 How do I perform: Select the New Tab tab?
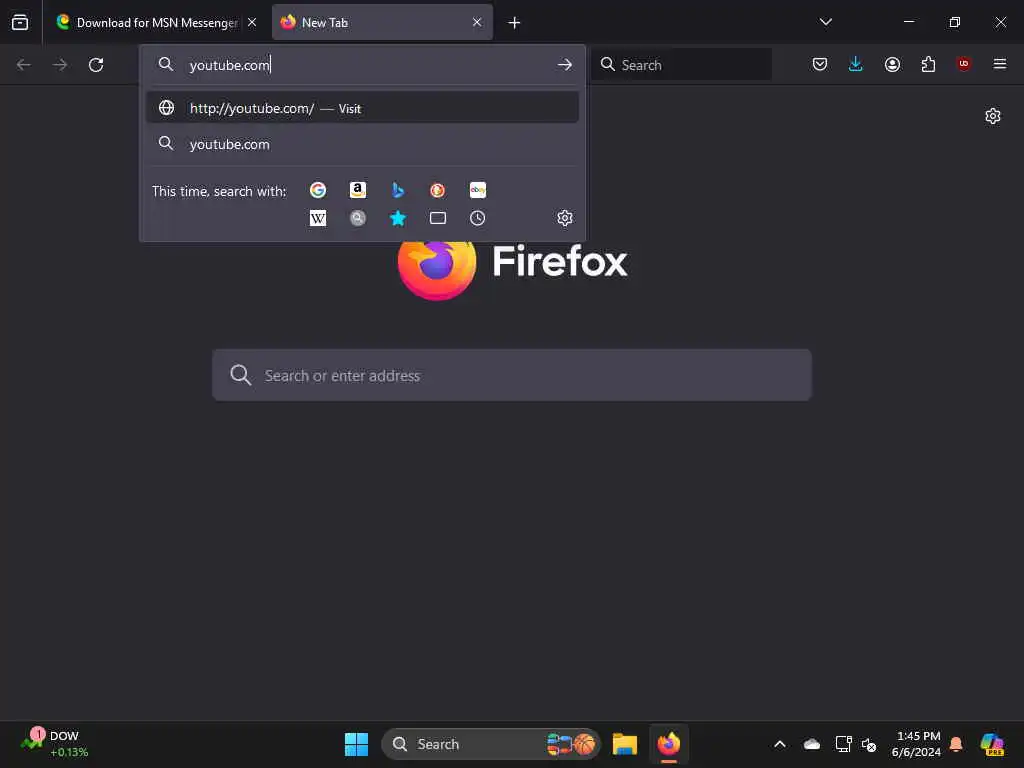[x=382, y=22]
